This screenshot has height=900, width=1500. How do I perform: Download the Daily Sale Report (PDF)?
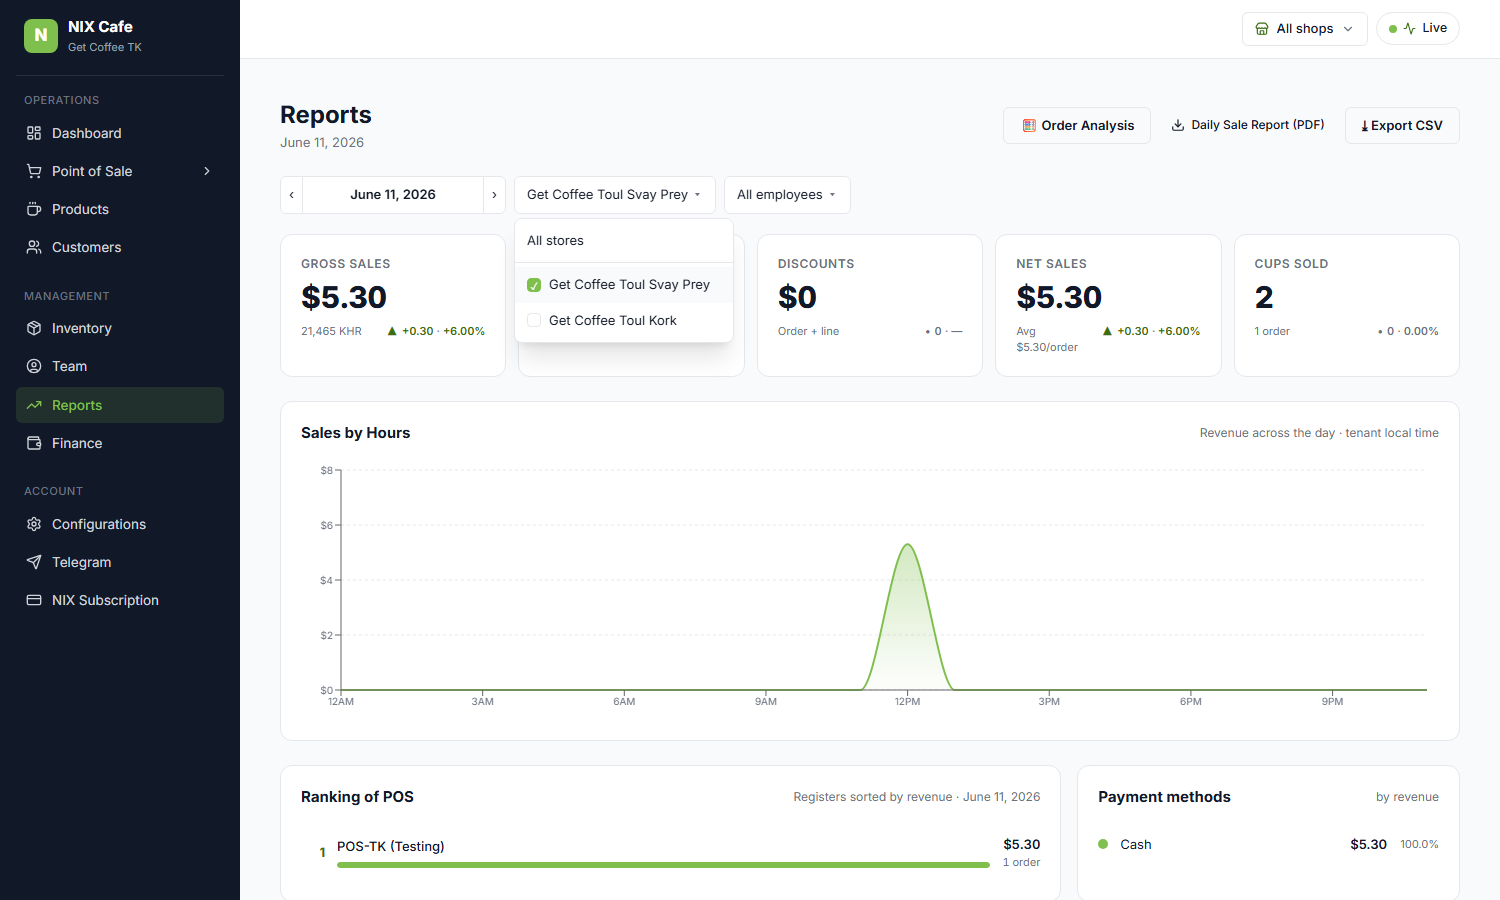click(1248, 125)
